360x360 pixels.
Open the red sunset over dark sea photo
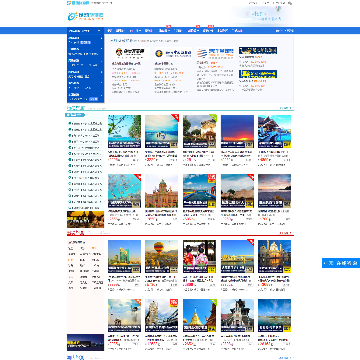237,131
